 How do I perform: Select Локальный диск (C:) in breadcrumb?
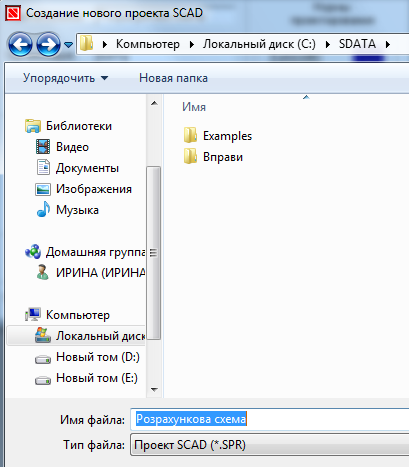click(259, 44)
